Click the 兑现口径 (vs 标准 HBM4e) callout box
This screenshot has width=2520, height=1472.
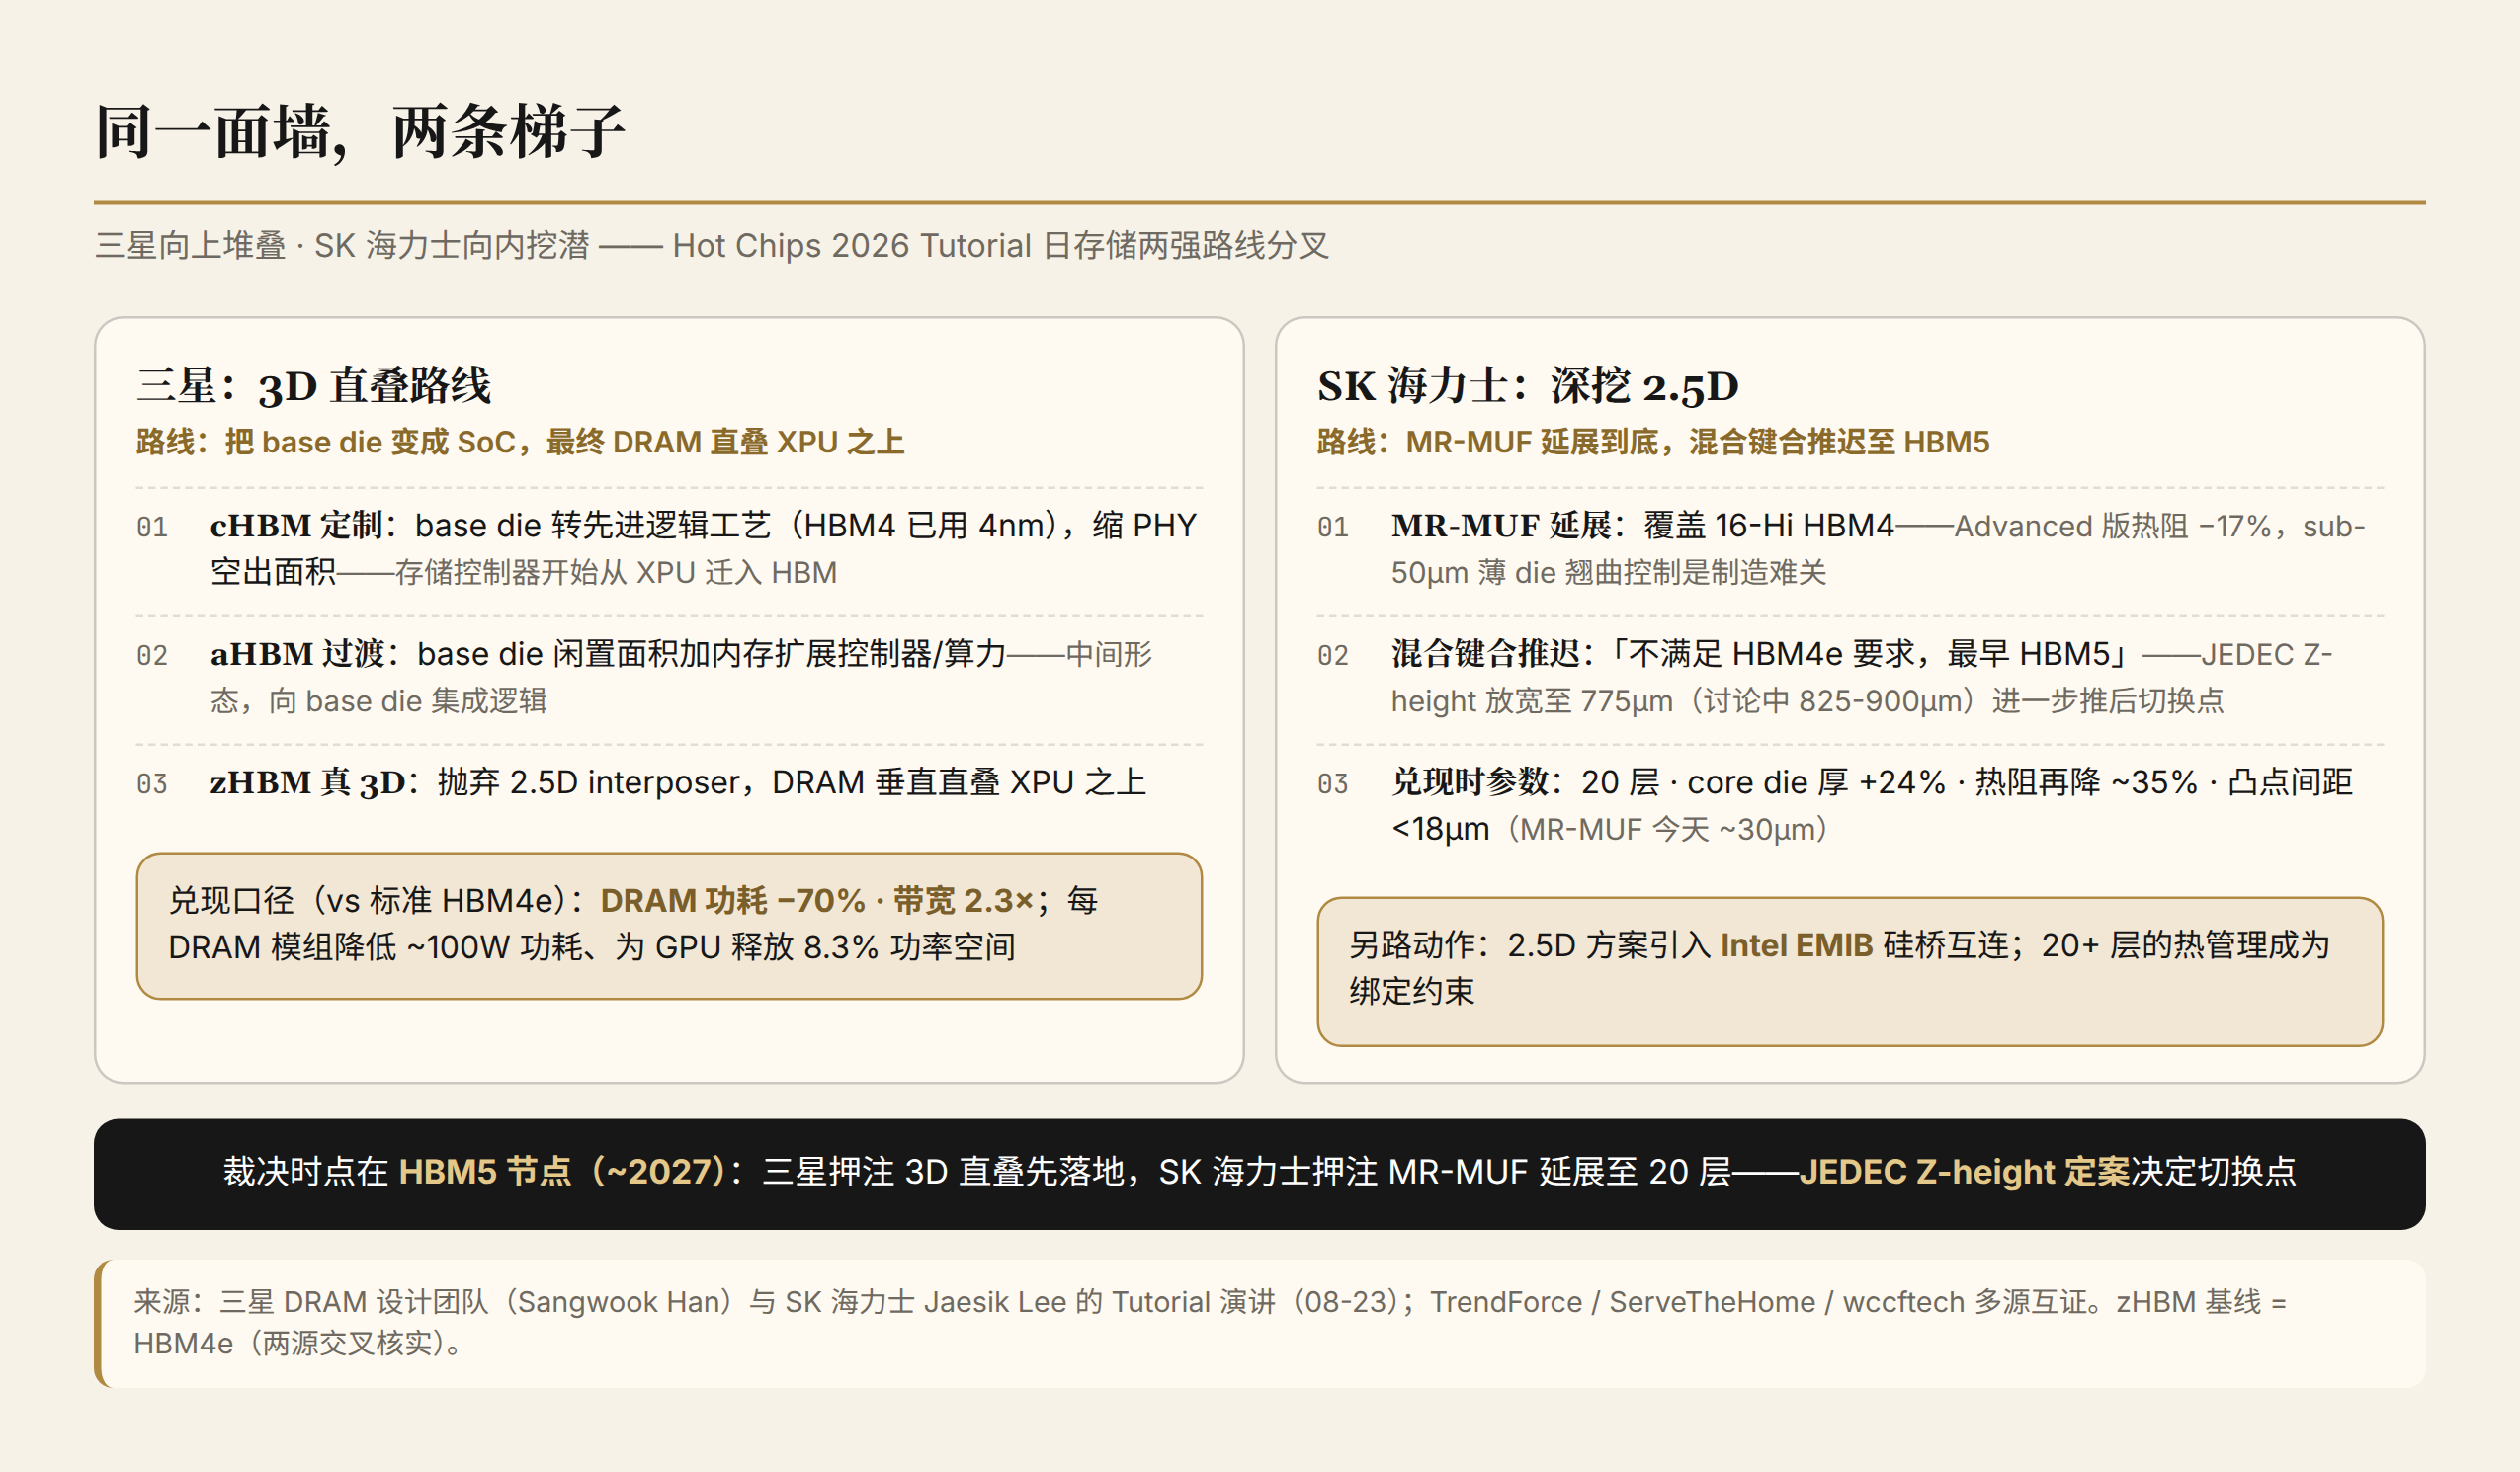point(669,925)
